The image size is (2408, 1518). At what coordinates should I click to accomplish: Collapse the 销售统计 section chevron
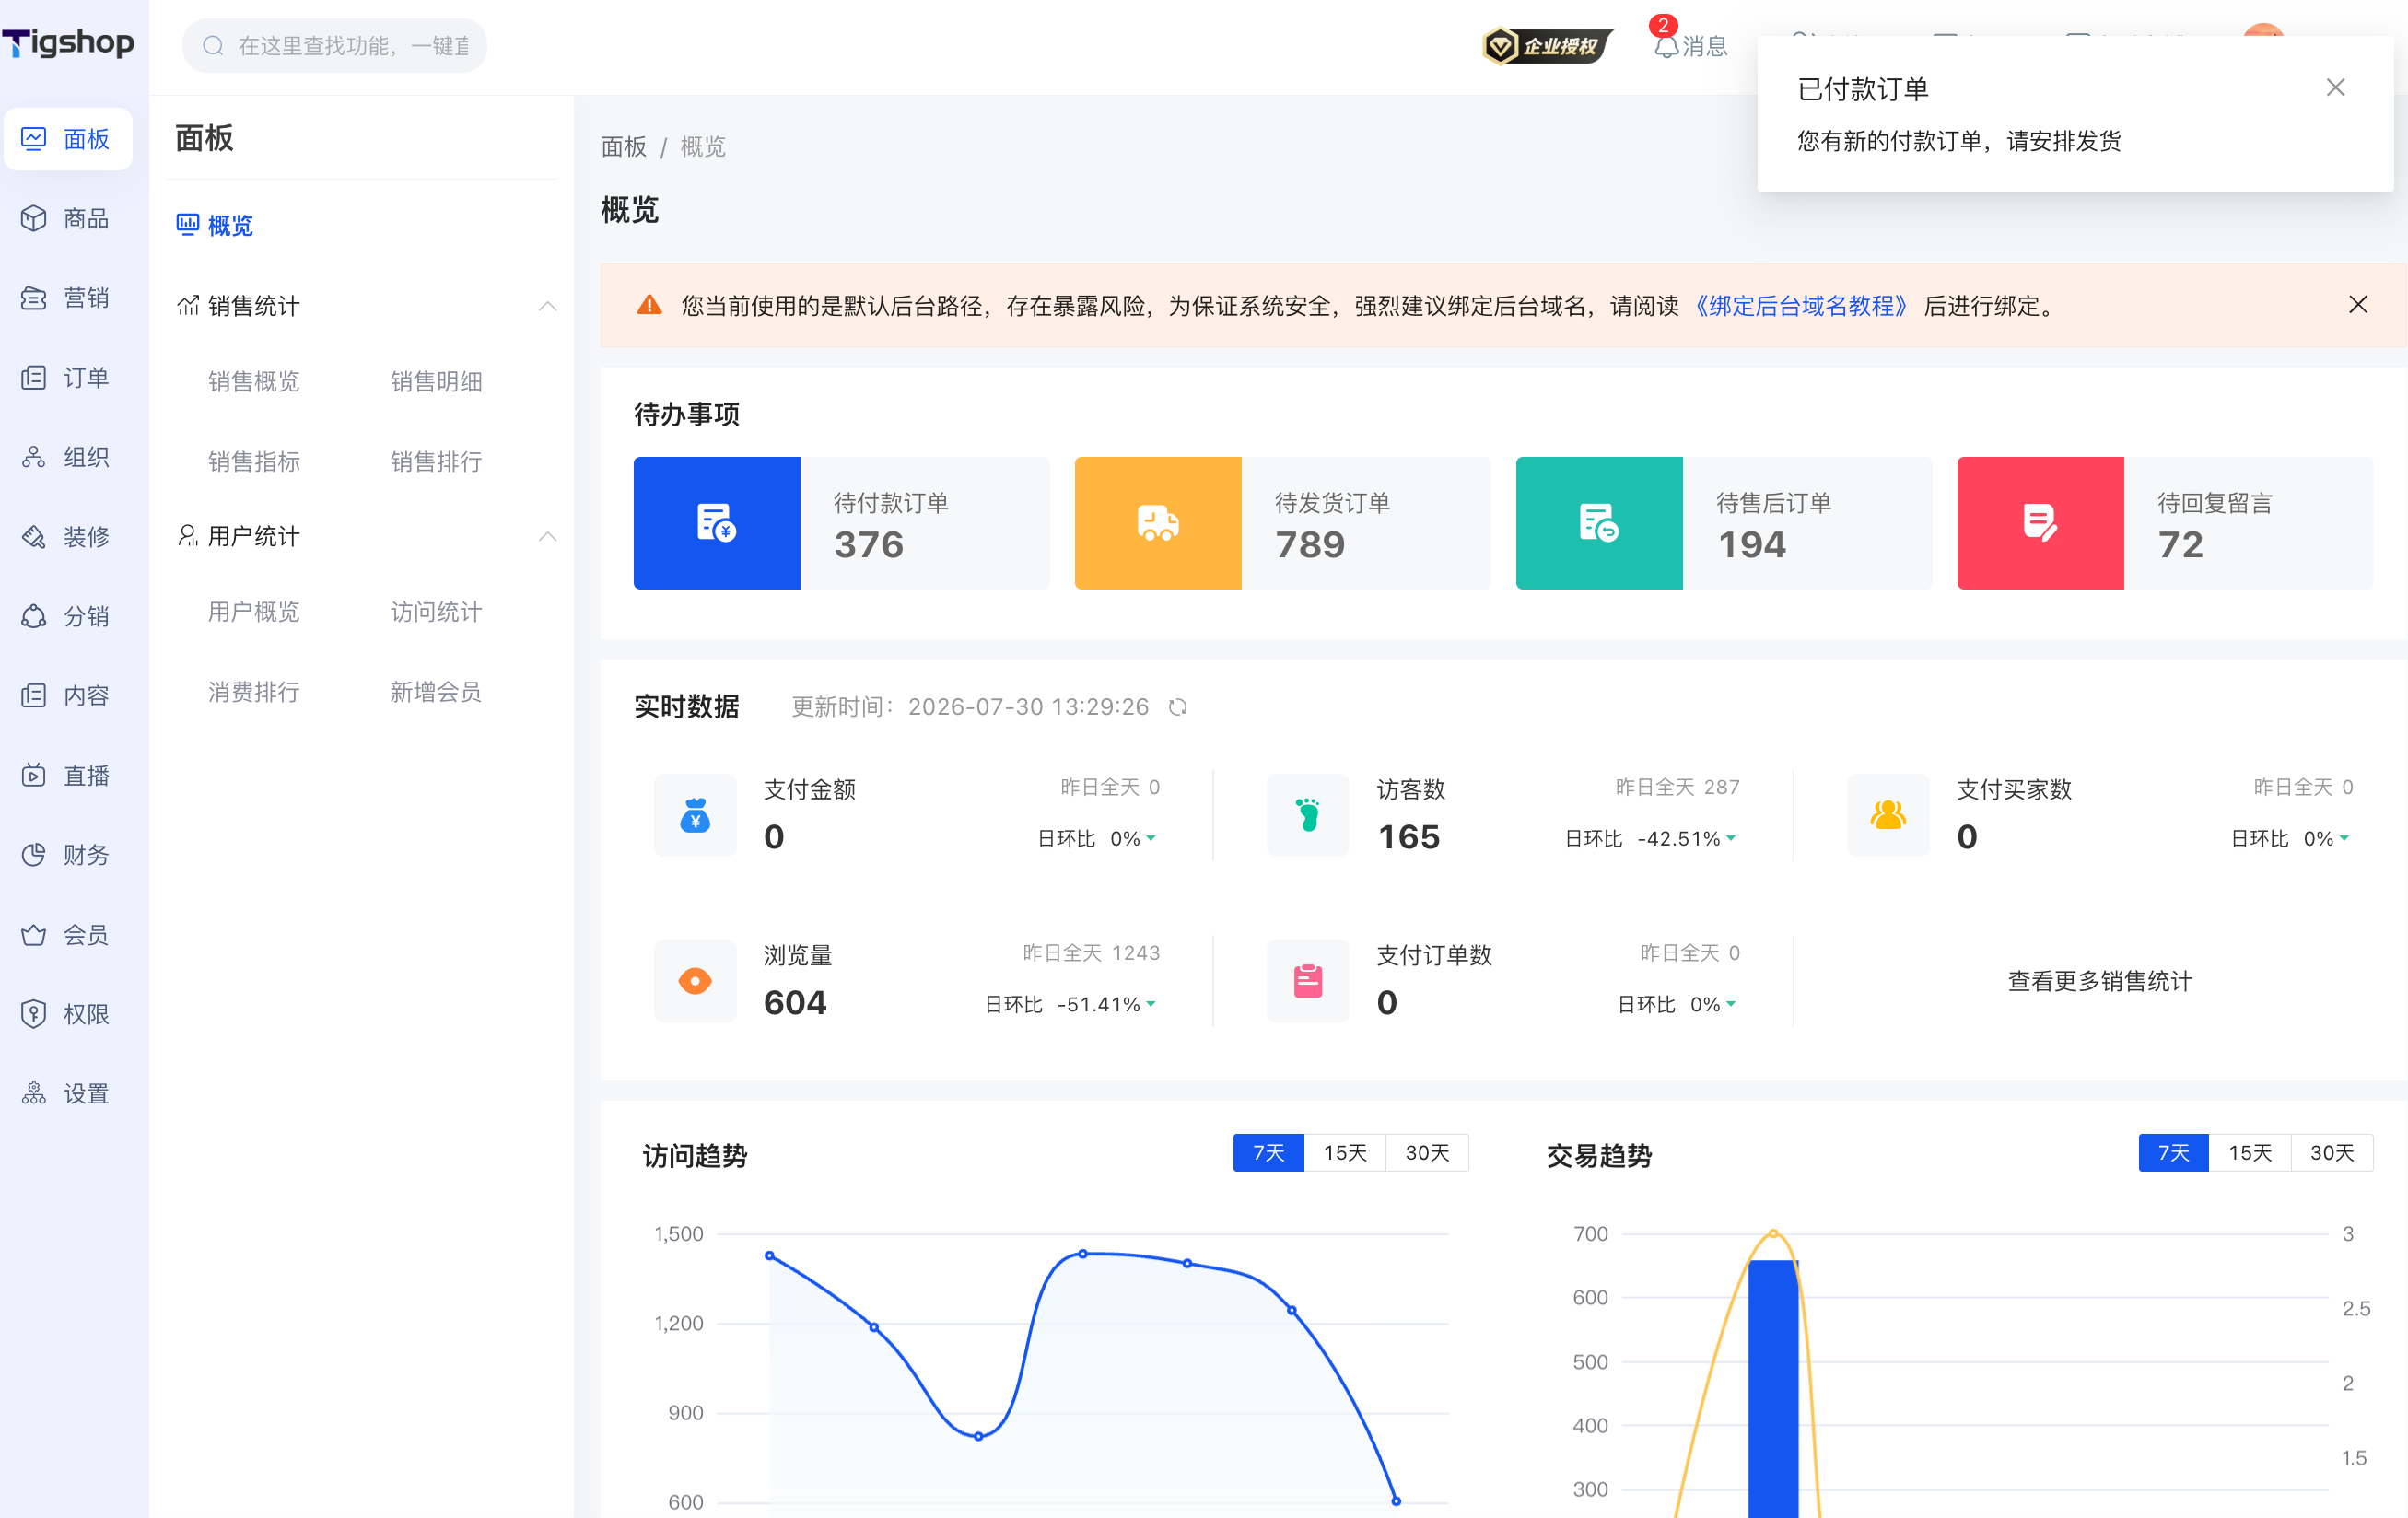tap(547, 306)
